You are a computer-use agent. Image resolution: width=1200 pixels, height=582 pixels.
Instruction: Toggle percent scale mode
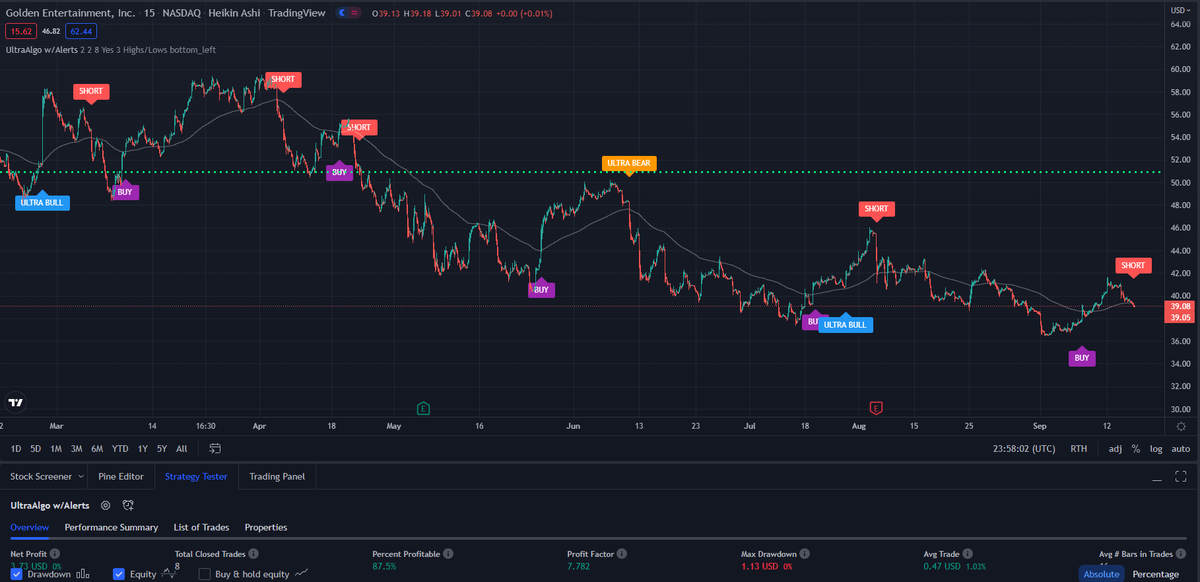point(1136,449)
